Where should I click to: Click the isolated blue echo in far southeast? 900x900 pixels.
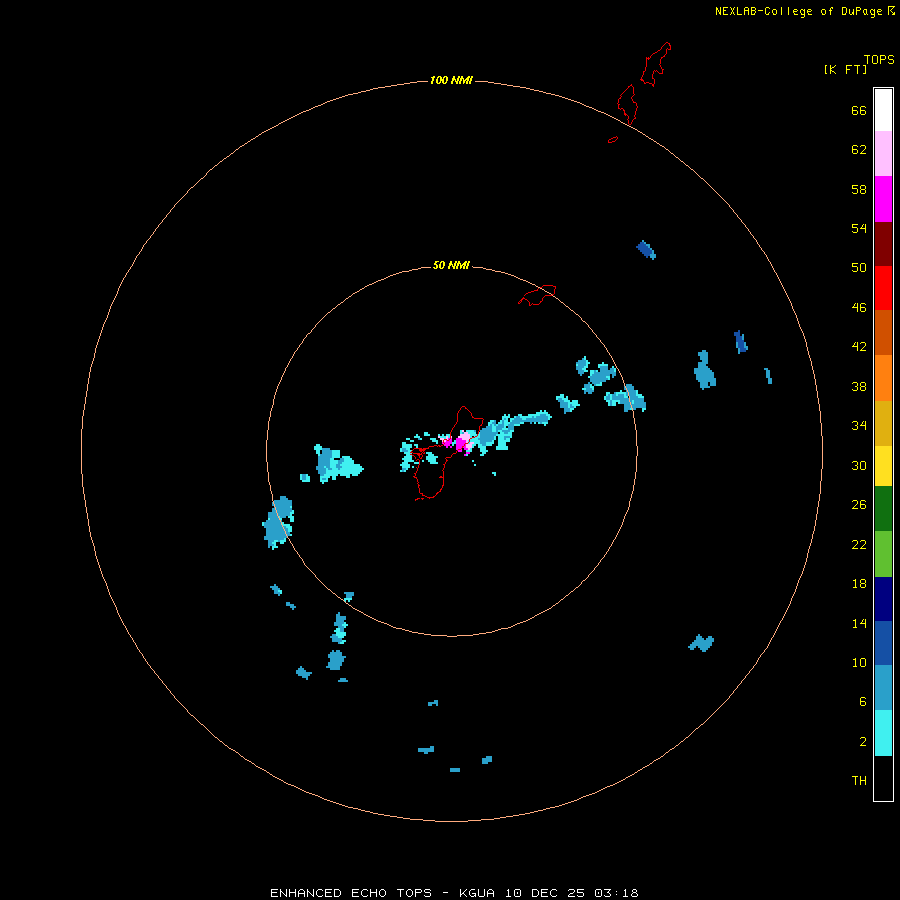pos(701,643)
